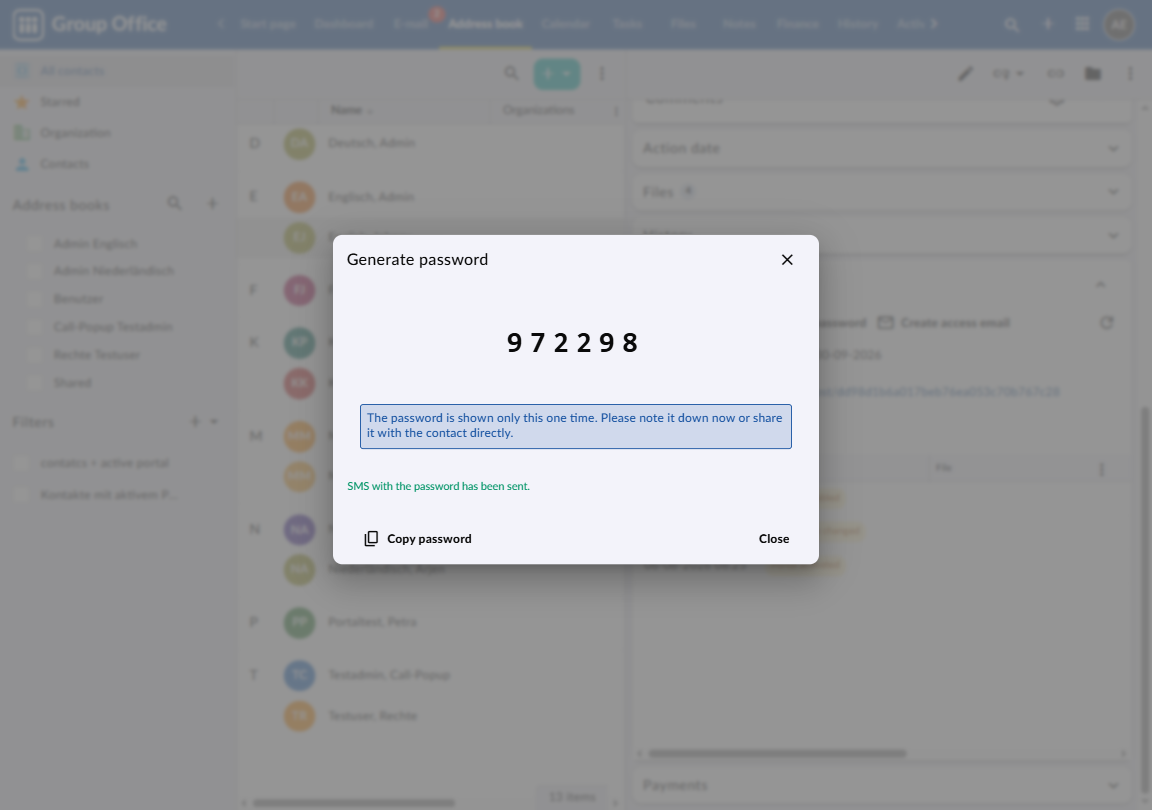Image resolution: width=1152 pixels, height=810 pixels.
Task: Open the export dropdown in detail toolbar
Action: [x=1008, y=74]
